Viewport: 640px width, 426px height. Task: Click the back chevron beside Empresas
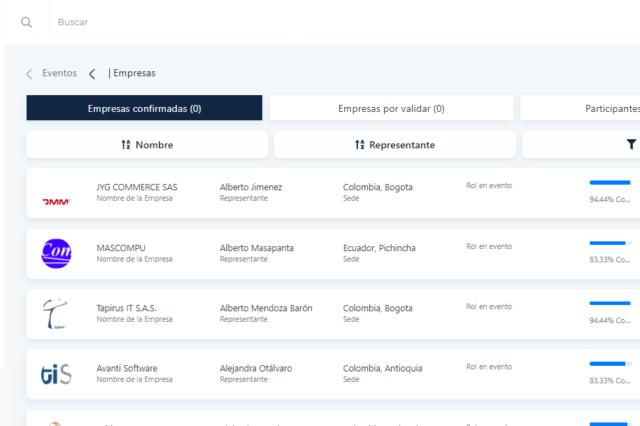tap(92, 74)
